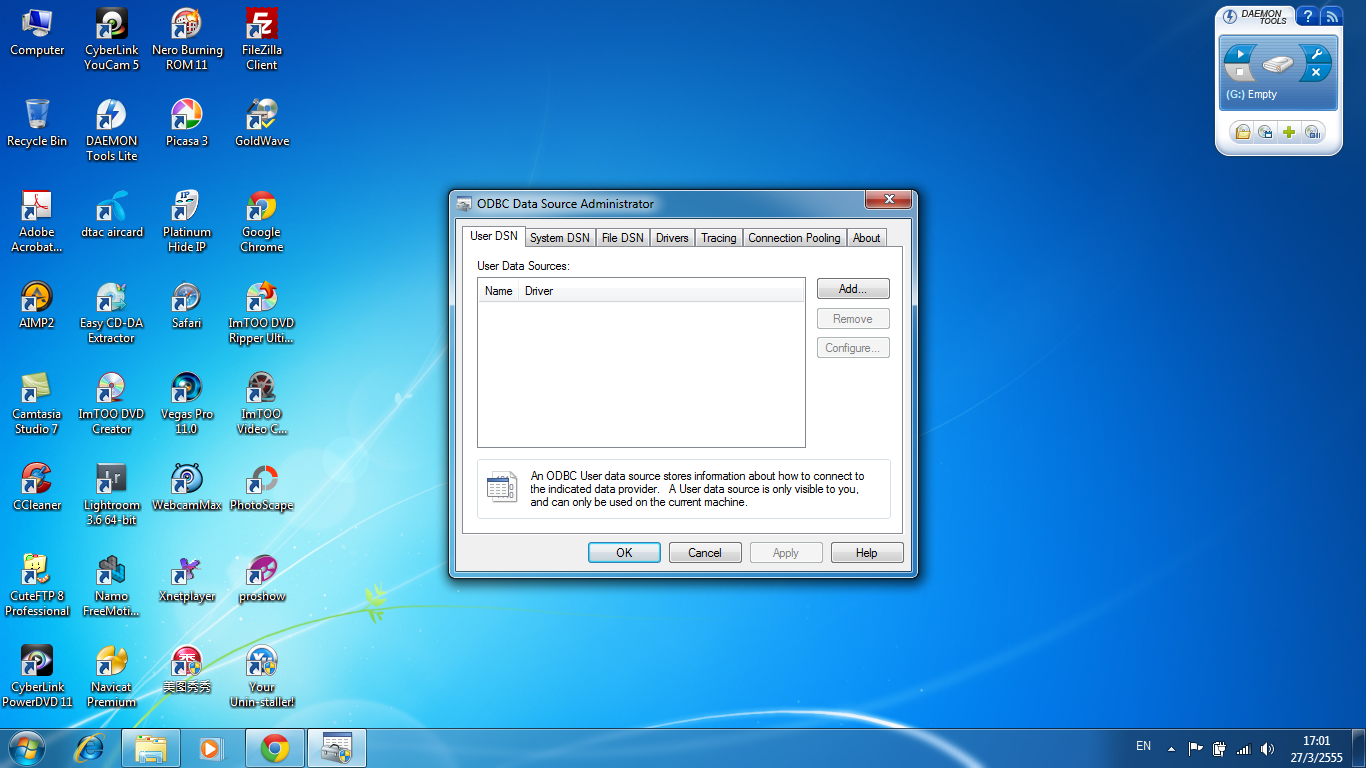This screenshot has height=768, width=1366.
Task: Click the X button beside the virtual drive
Action: pos(1316,72)
